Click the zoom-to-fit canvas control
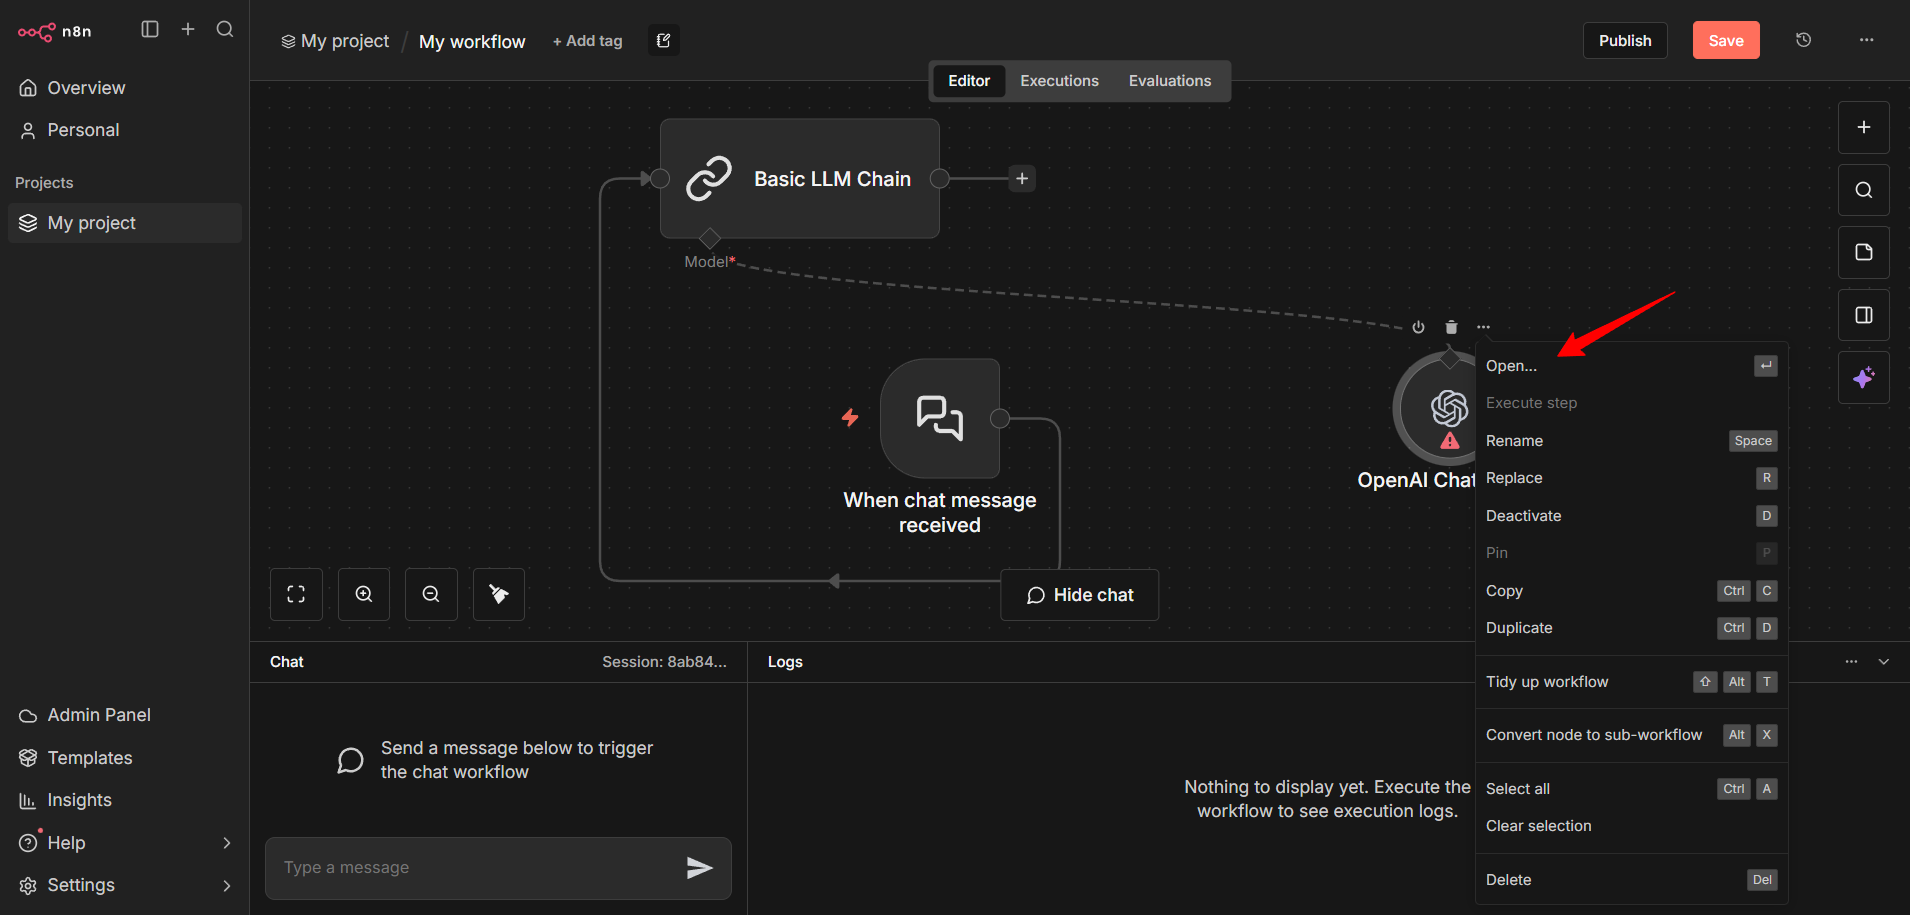 coord(296,594)
